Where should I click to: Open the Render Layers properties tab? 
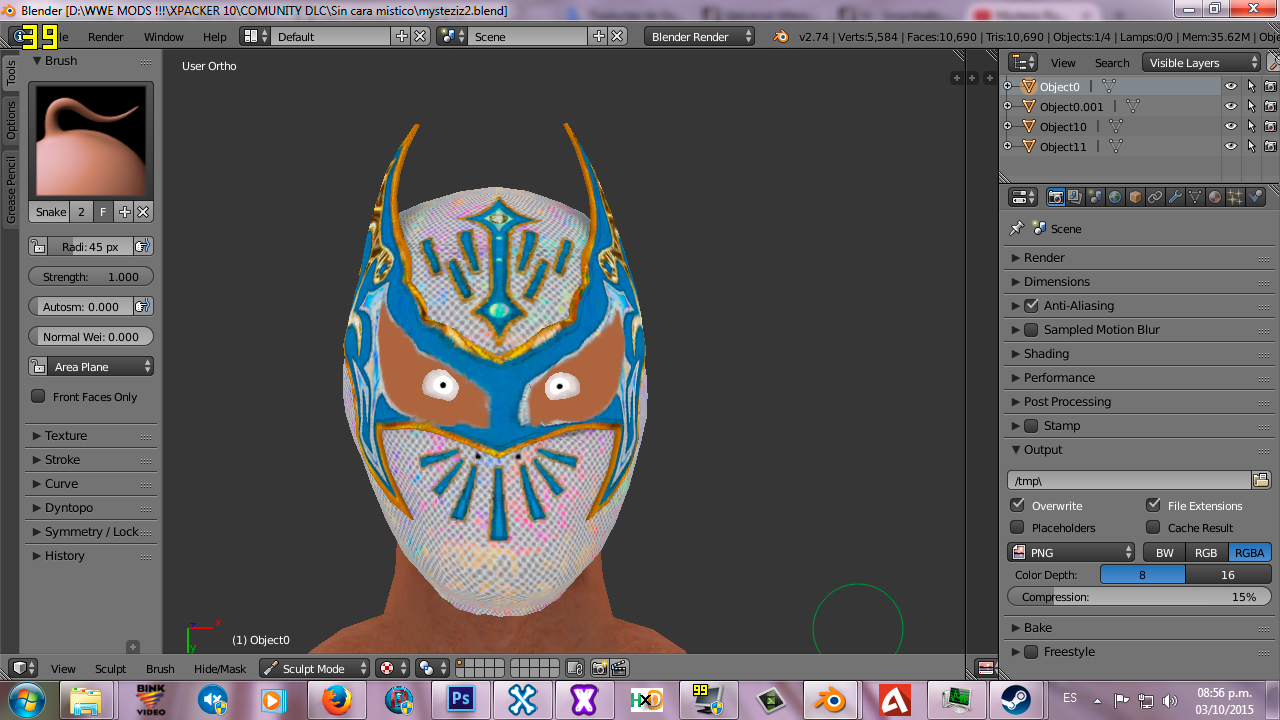tap(1075, 197)
